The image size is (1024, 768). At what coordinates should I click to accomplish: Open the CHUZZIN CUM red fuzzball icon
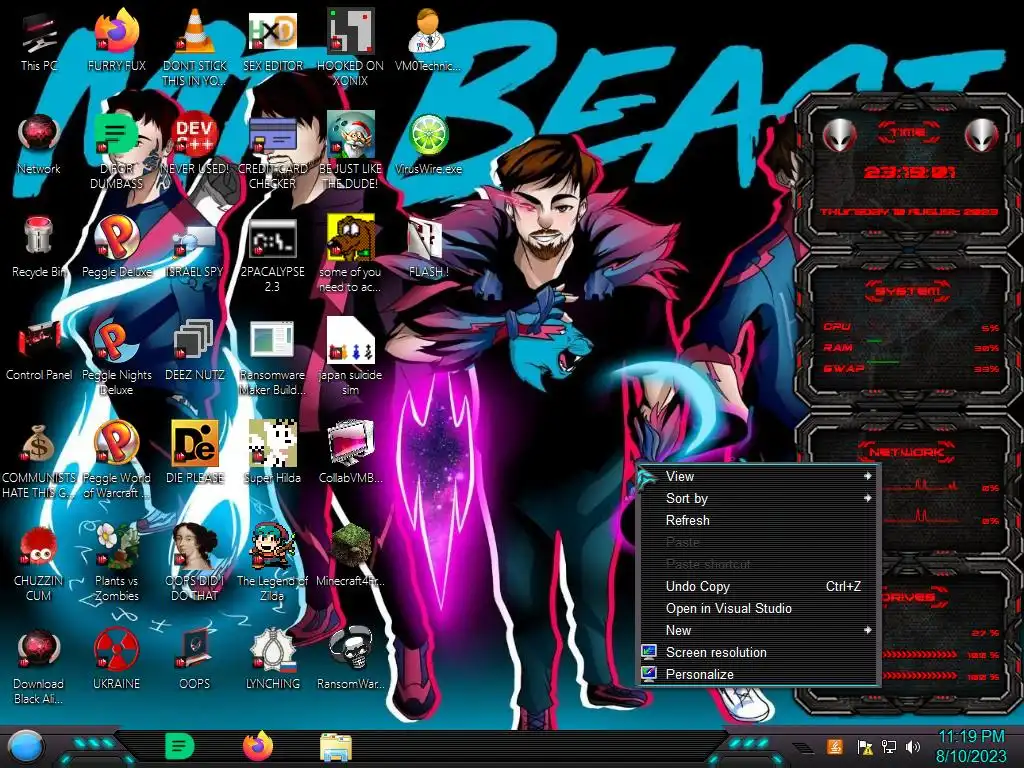(x=39, y=563)
